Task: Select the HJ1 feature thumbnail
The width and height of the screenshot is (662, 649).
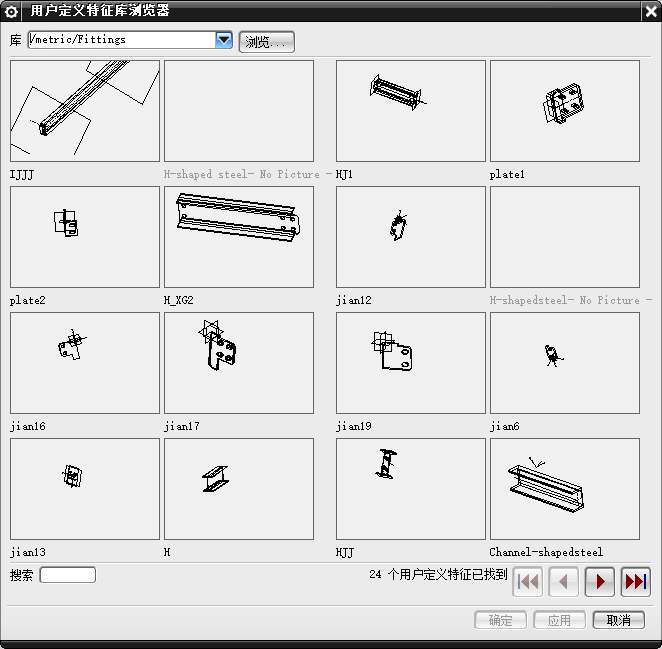Action: (411, 111)
